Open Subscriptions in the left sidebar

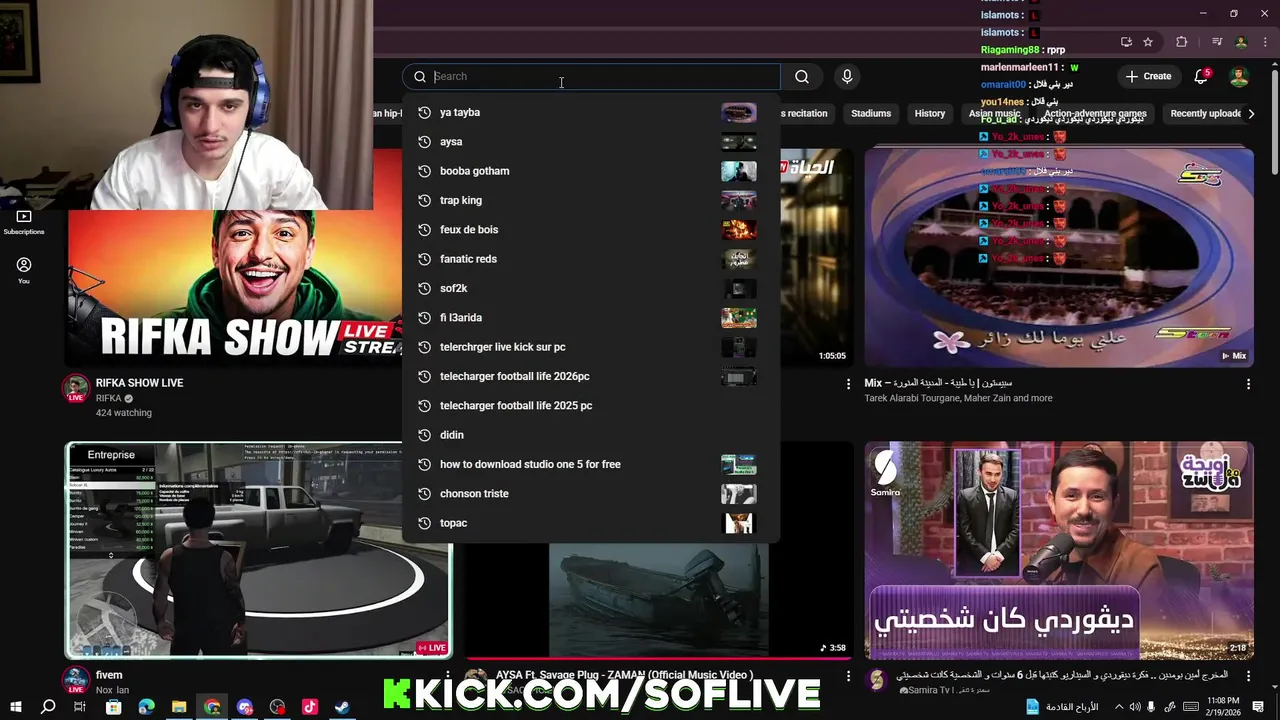[24, 223]
